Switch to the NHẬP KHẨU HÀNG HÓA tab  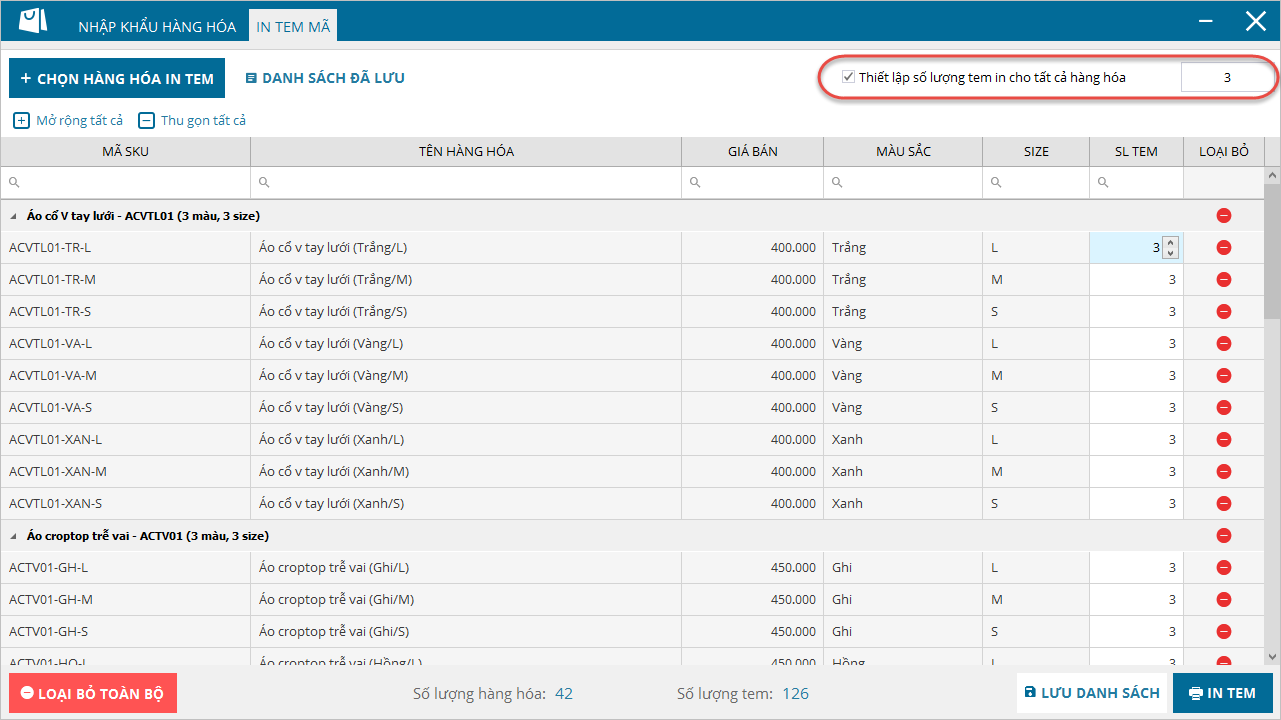click(157, 27)
